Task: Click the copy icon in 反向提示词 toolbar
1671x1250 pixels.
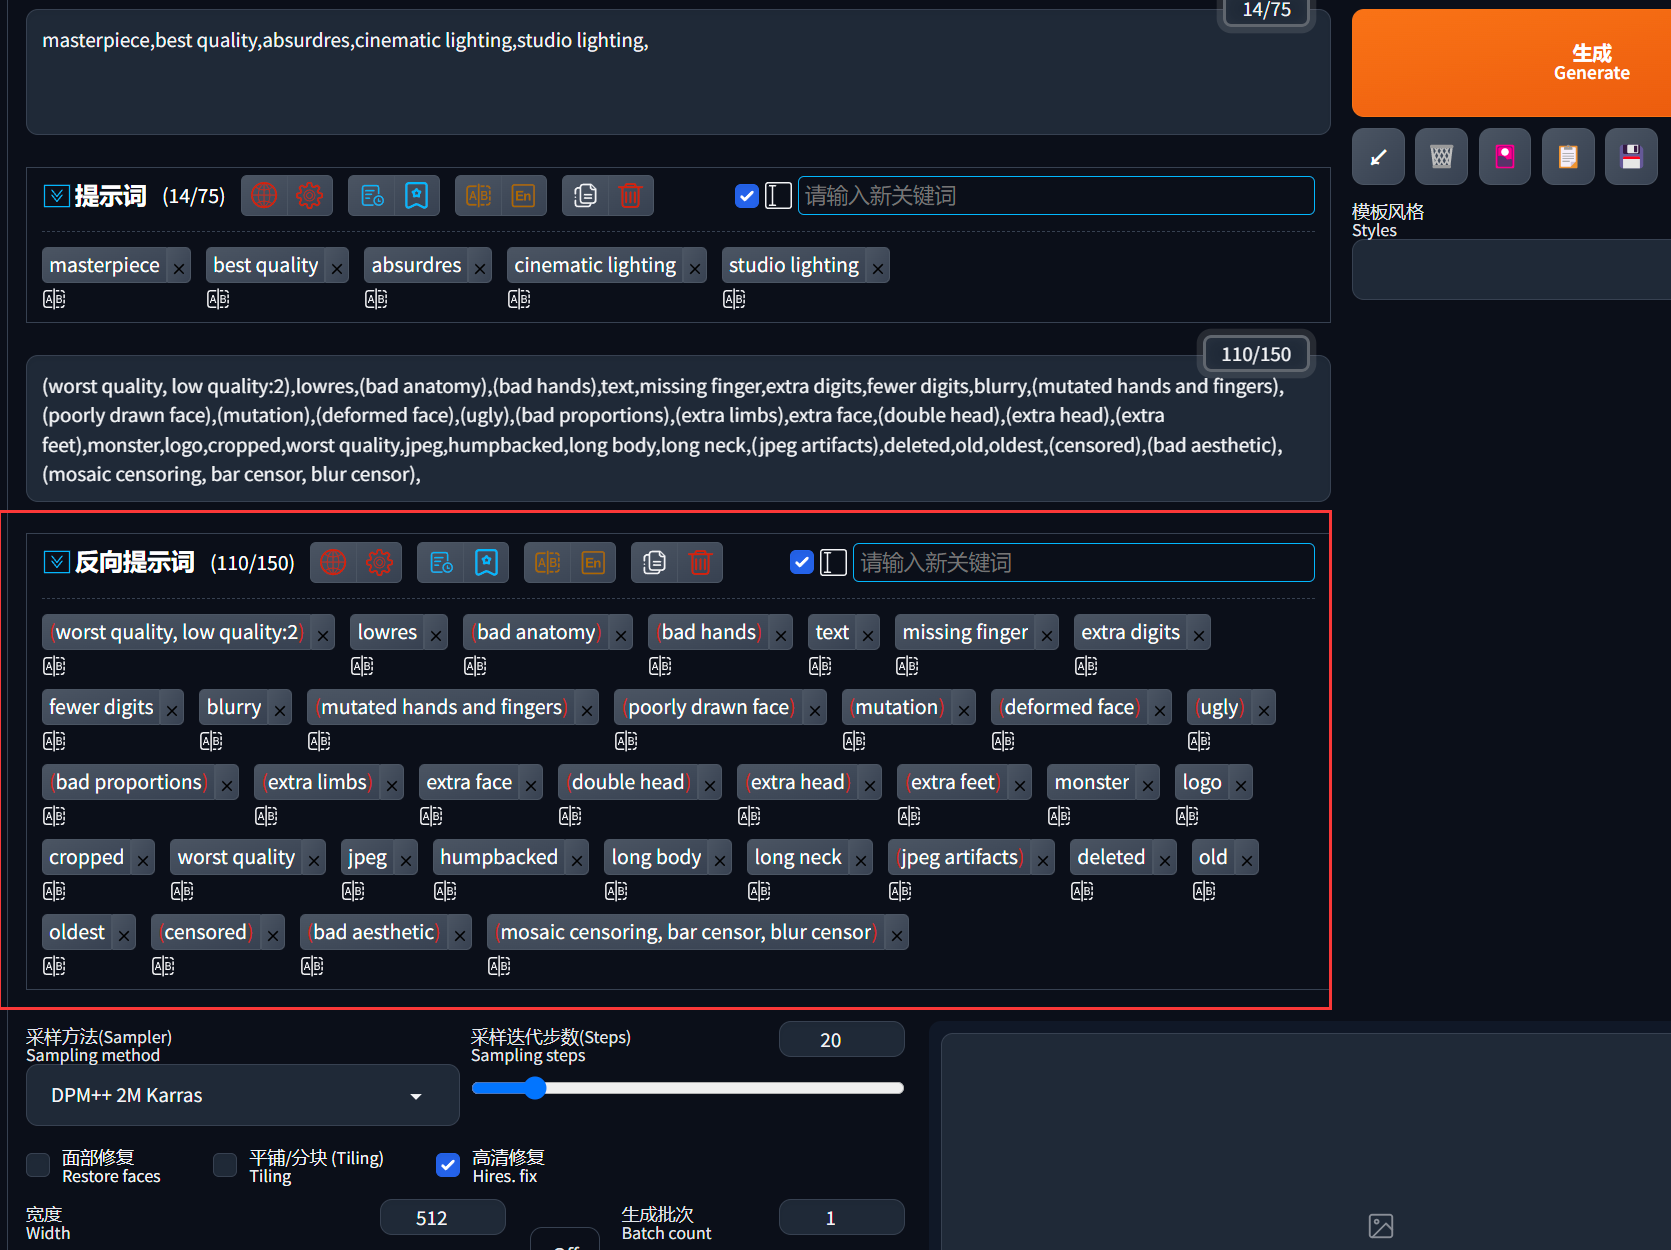Action: click(654, 563)
